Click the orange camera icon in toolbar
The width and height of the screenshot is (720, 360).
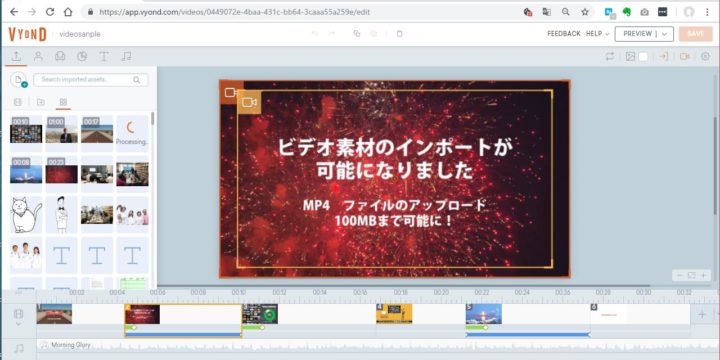[x=685, y=56]
